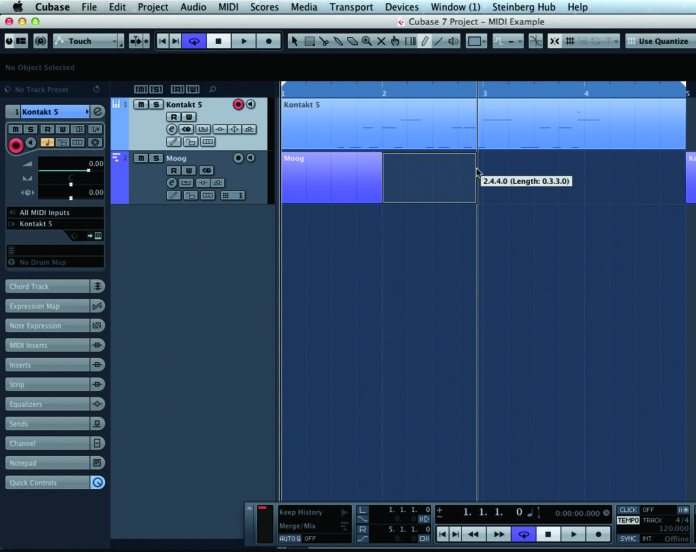This screenshot has height=552, width=696.
Task: Adjust the inspector pan slider
Action: point(71,184)
